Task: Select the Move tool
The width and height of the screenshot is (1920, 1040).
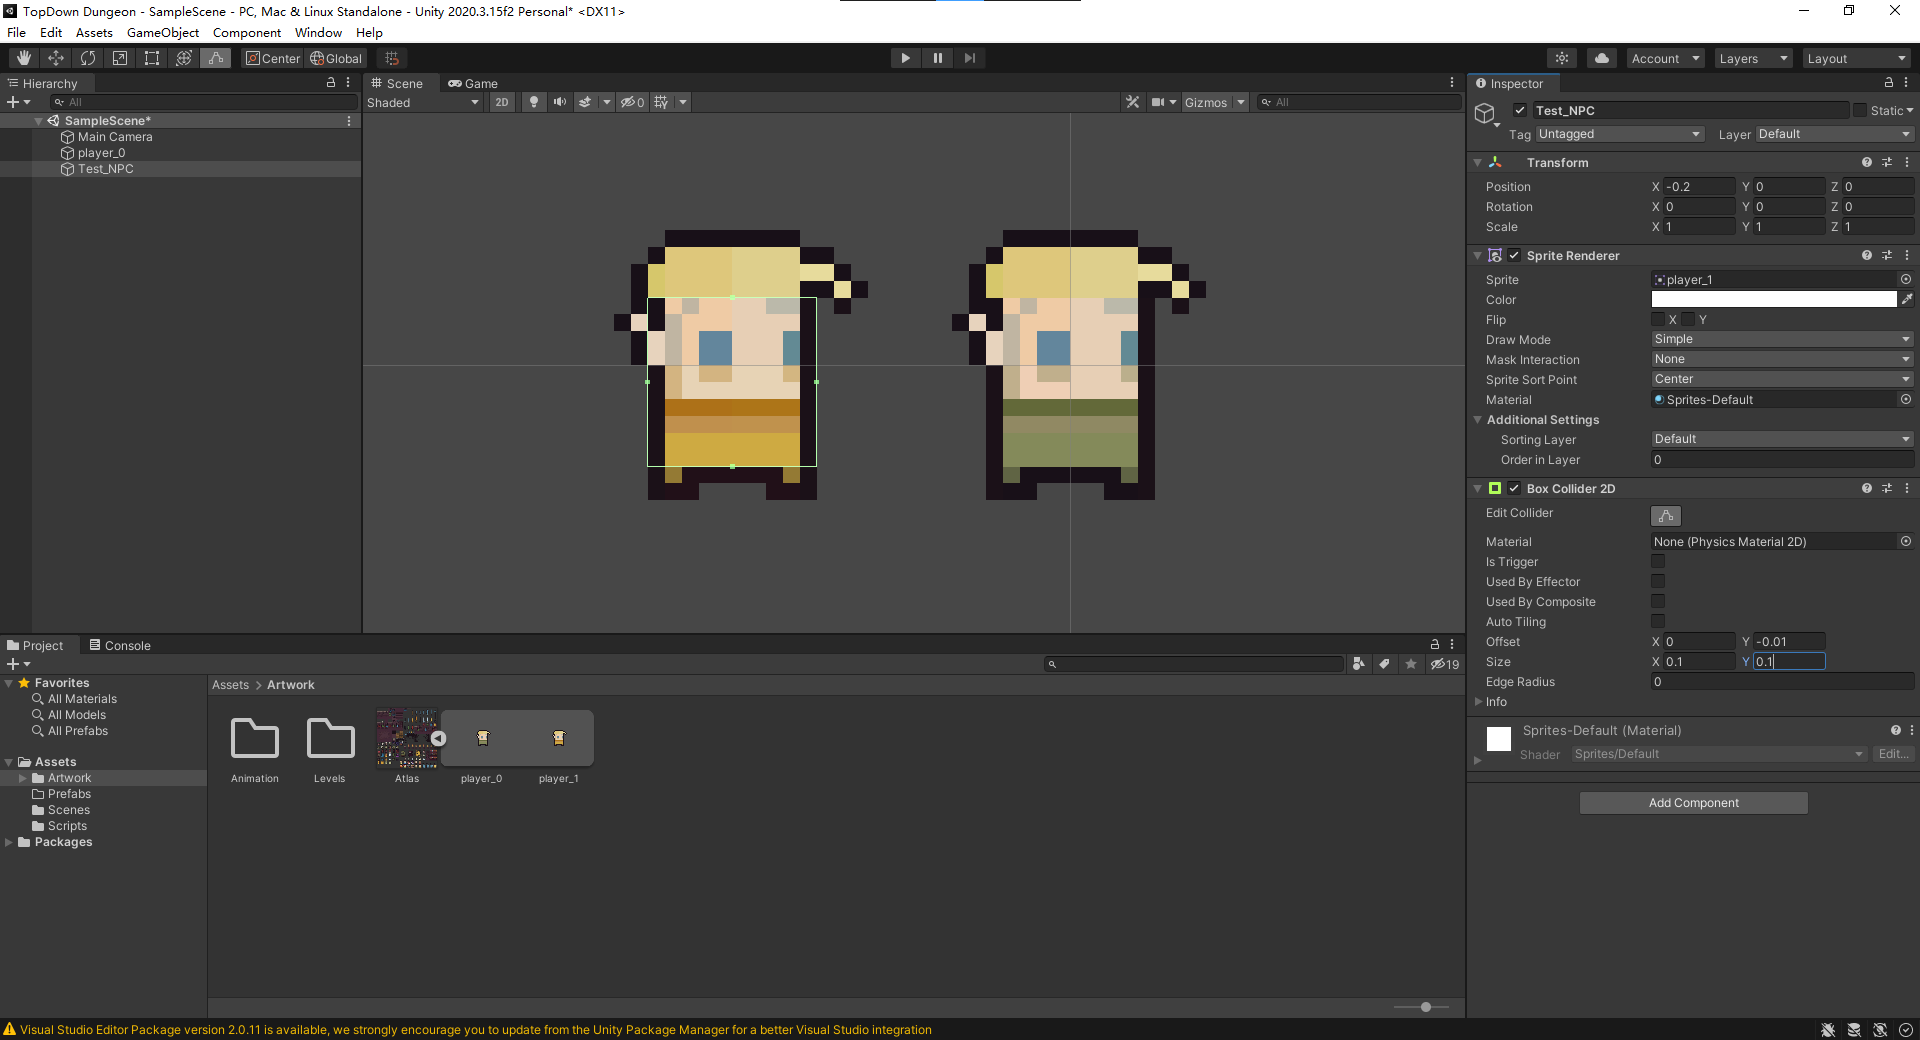Action: tap(56, 58)
